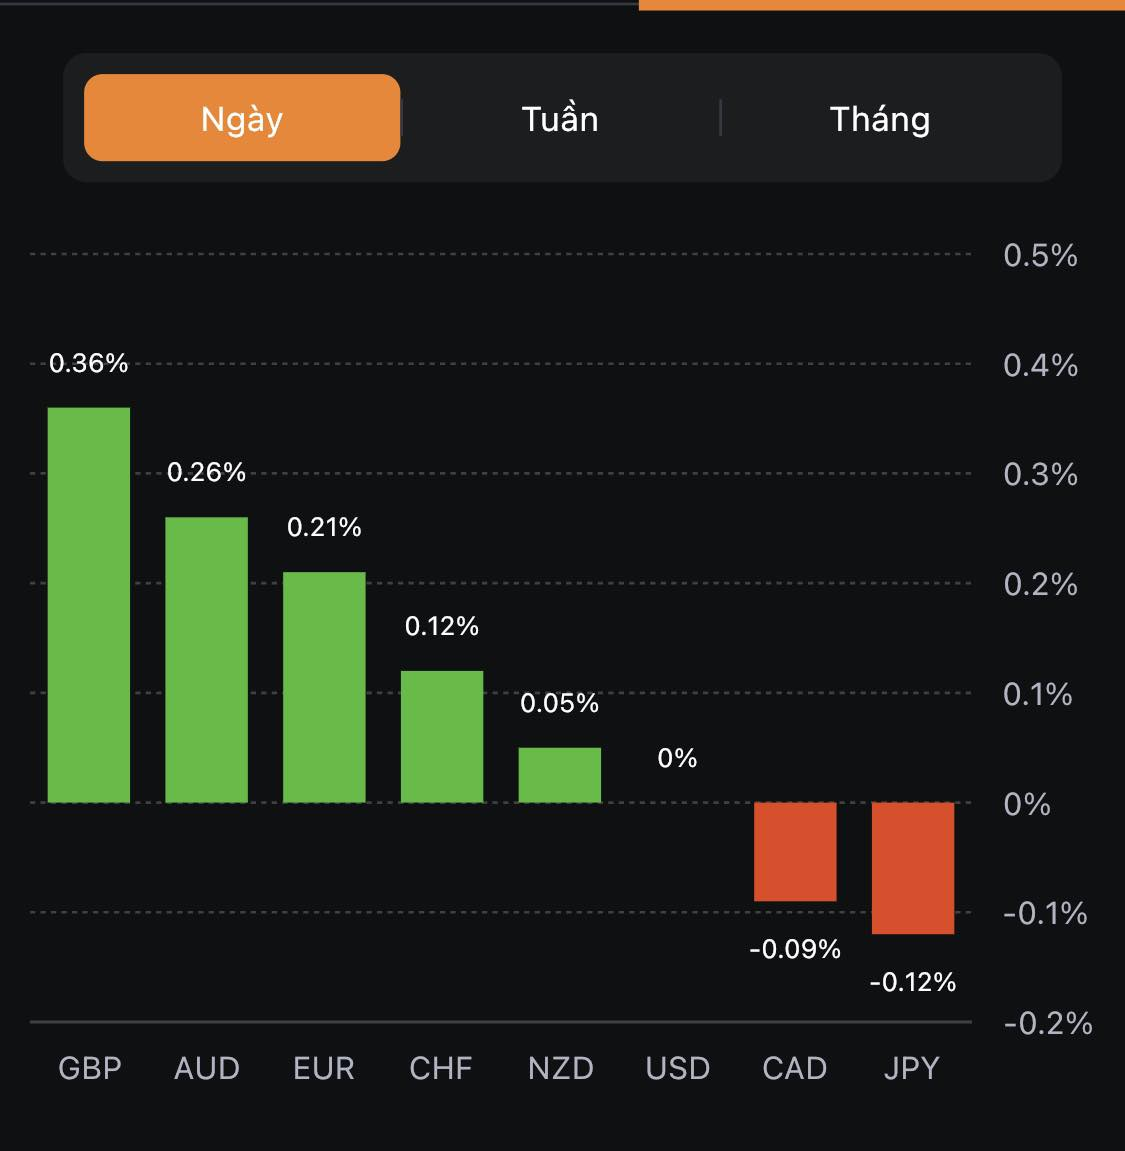The image size is (1125, 1151).
Task: Tap the red JPY bar
Action: (x=913, y=868)
